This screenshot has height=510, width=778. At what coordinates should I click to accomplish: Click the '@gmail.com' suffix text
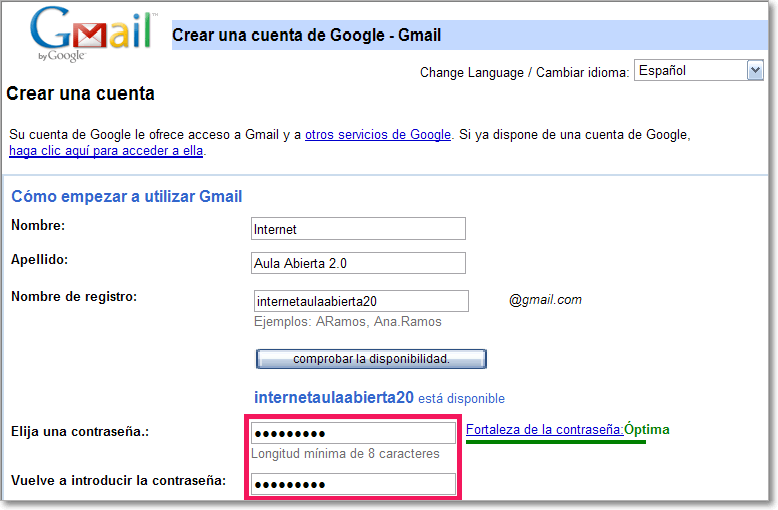pyautogui.click(x=545, y=300)
